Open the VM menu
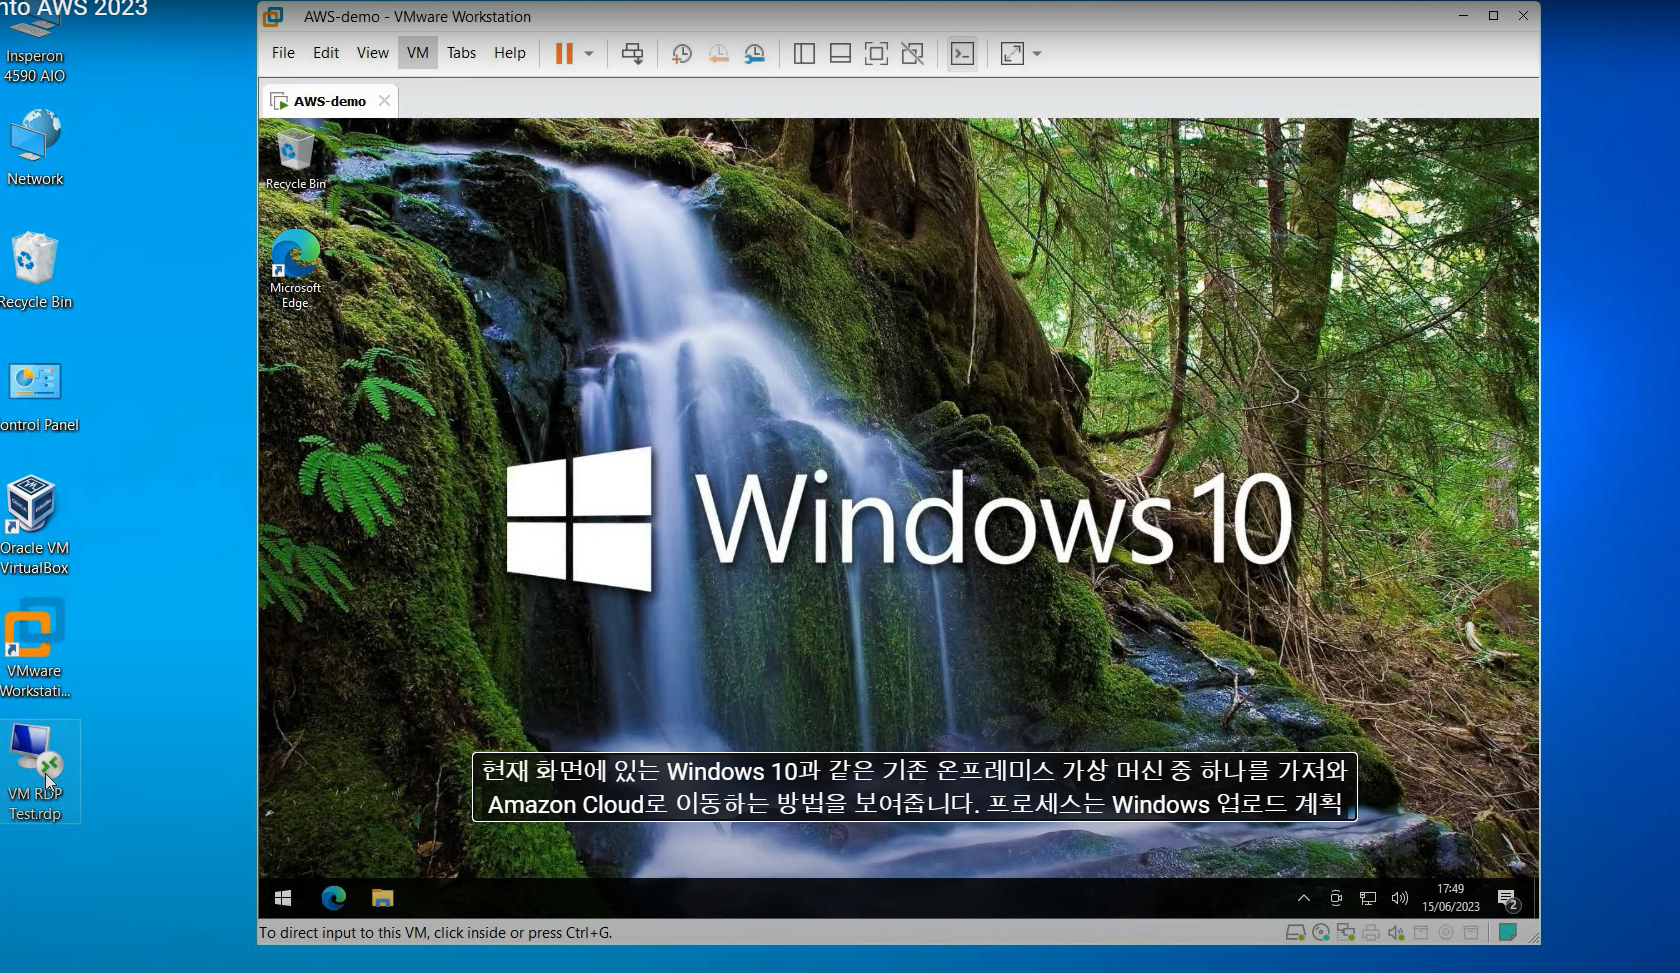Screen dimensions: 1680x973 click(418, 53)
